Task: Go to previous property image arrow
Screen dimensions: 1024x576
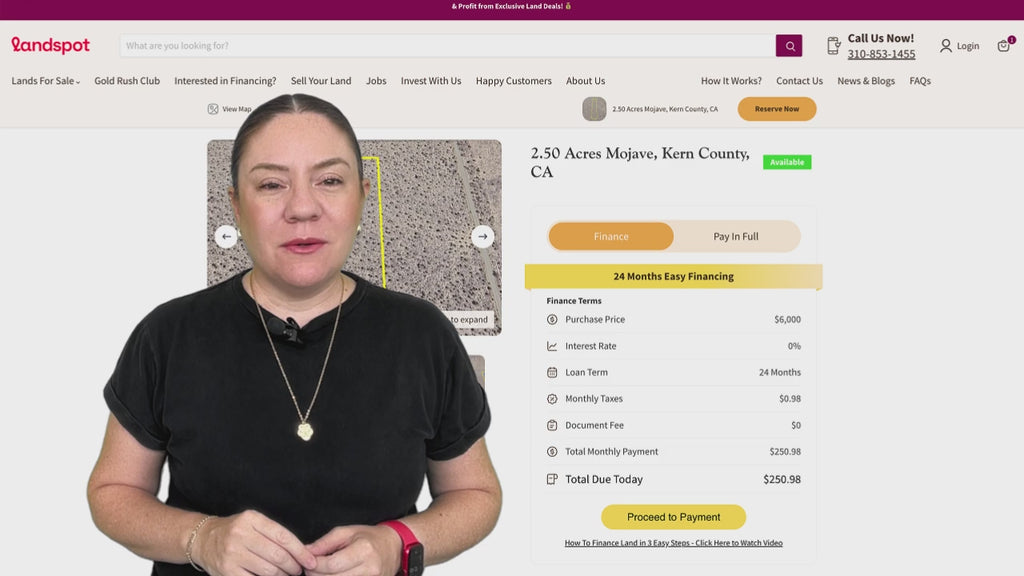Action: 226,236
